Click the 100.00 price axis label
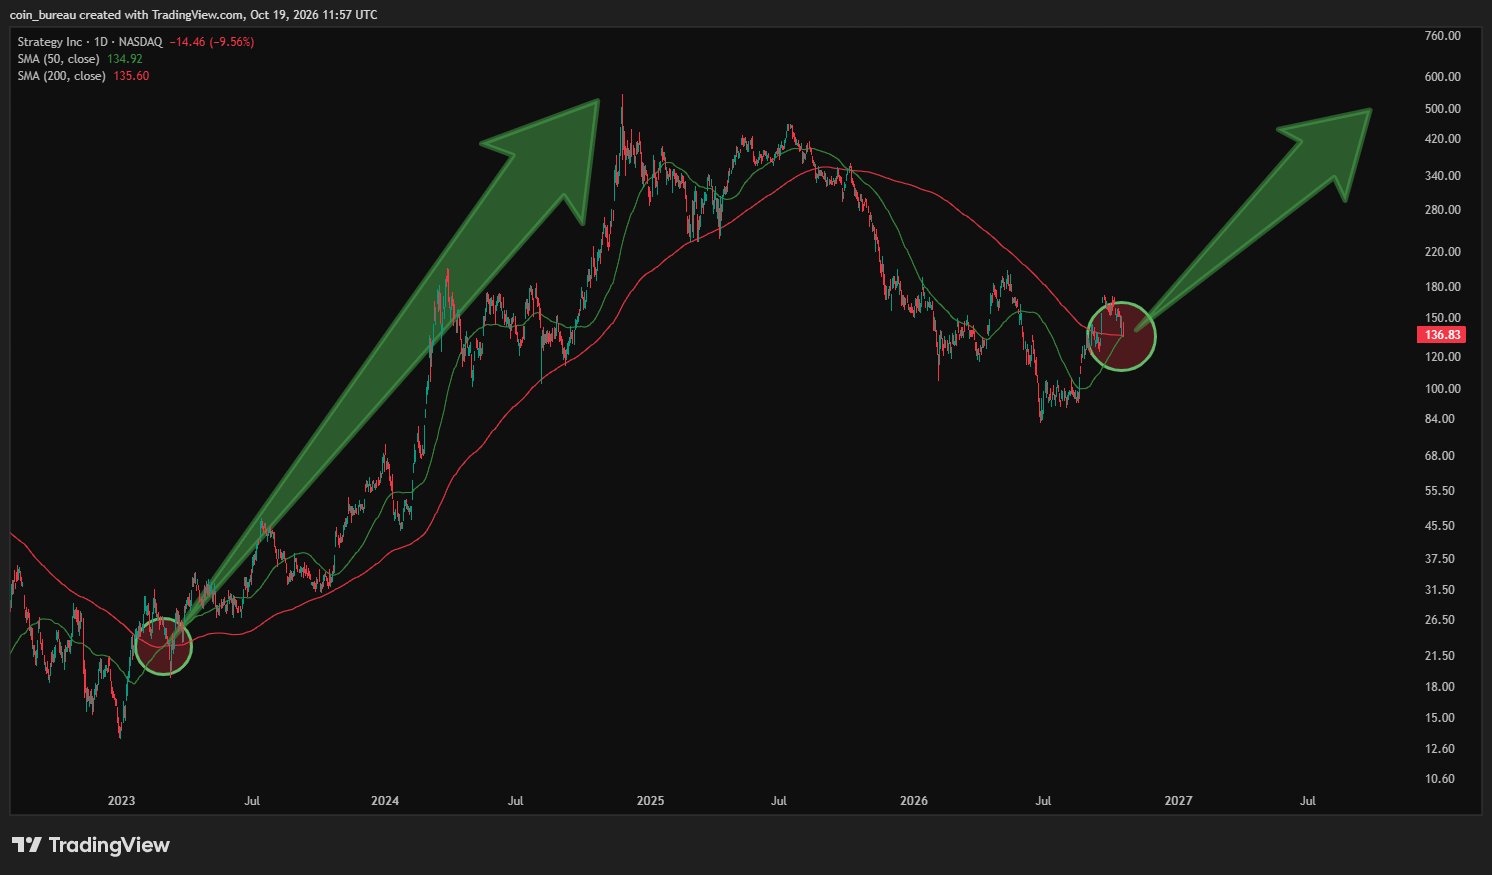 click(x=1442, y=389)
